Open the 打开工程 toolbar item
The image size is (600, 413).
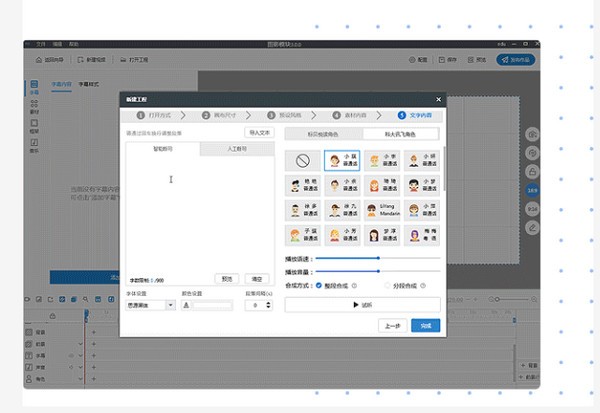coord(144,60)
